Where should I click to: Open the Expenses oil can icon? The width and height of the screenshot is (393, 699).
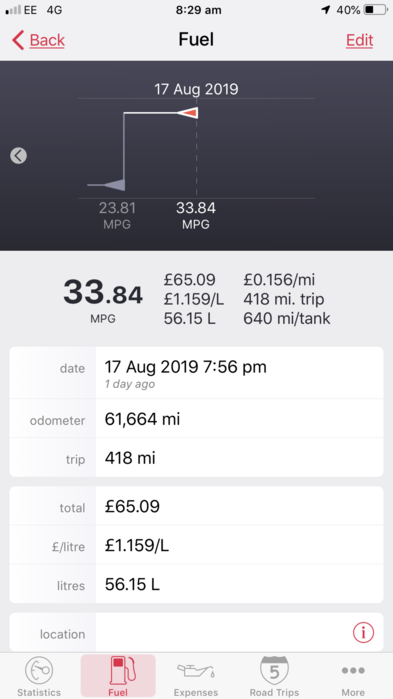[x=196, y=670]
